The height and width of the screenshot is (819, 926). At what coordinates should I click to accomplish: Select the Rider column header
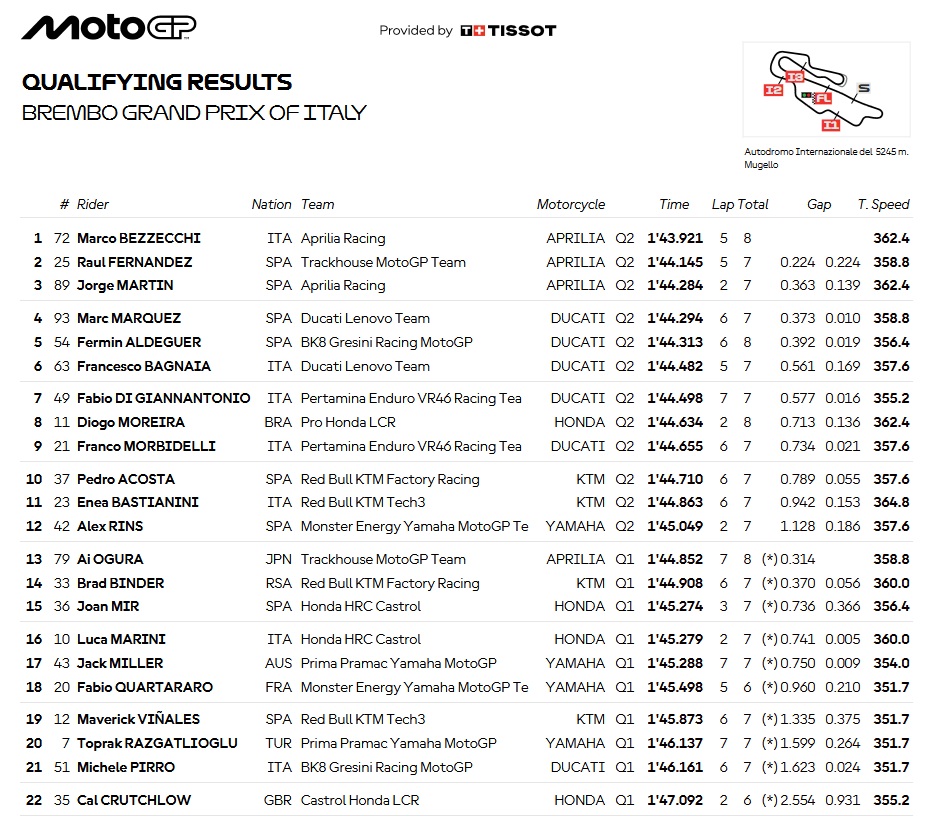[93, 204]
